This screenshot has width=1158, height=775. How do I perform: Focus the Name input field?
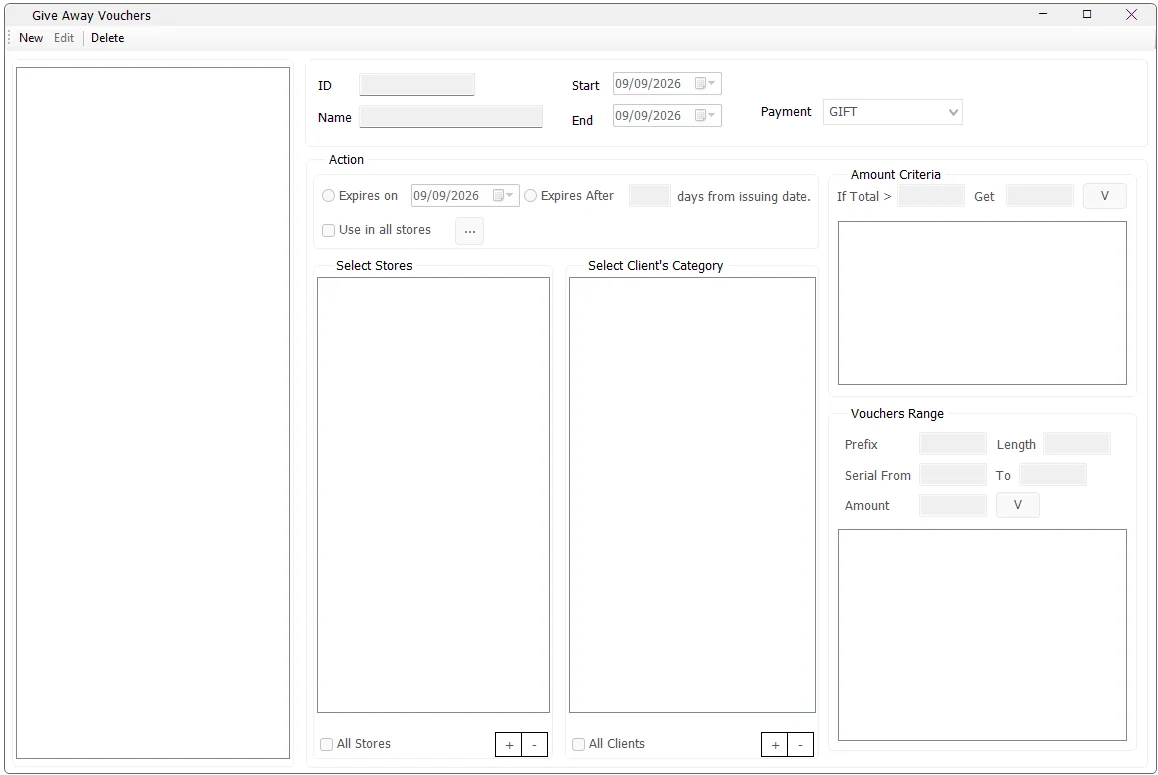450,117
